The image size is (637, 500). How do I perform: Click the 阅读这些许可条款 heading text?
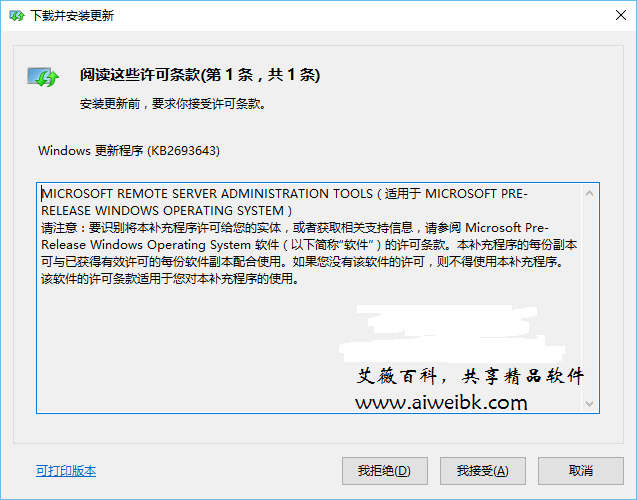click(x=200, y=75)
